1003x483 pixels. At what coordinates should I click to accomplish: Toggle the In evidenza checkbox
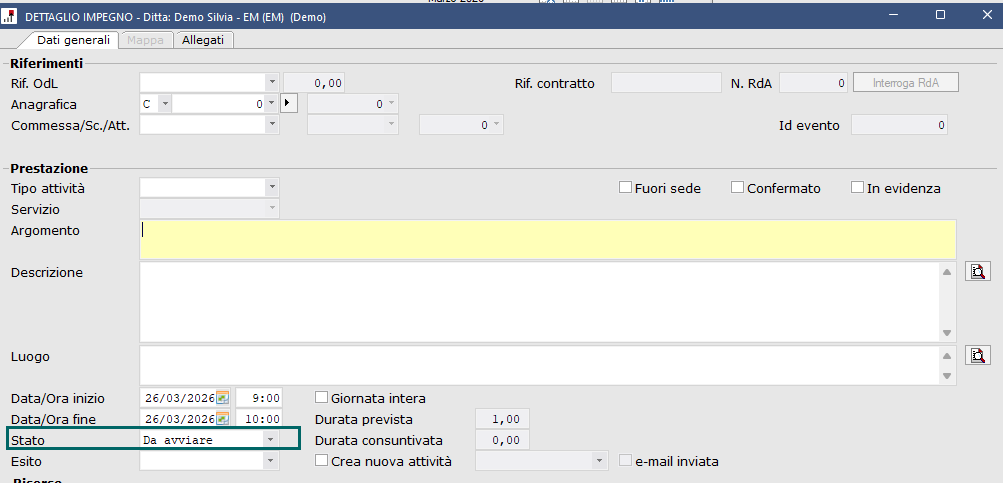click(857, 188)
